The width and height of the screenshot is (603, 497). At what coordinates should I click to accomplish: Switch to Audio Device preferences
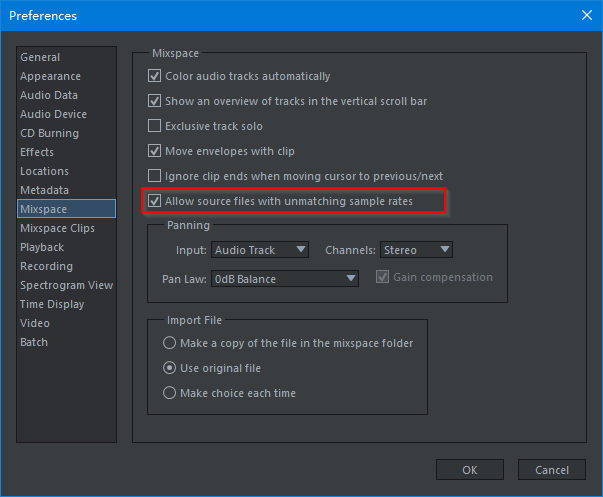click(53, 114)
